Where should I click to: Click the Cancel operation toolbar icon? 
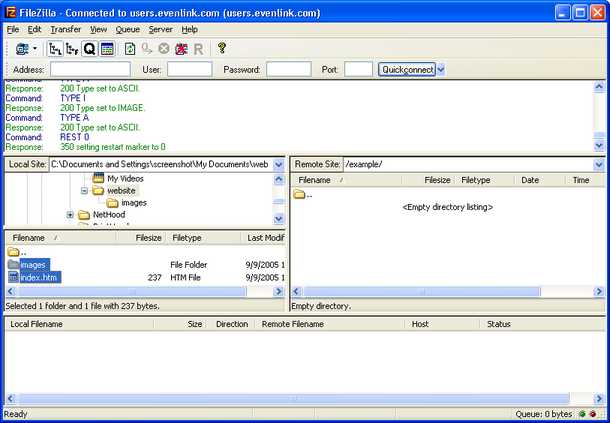[164, 49]
